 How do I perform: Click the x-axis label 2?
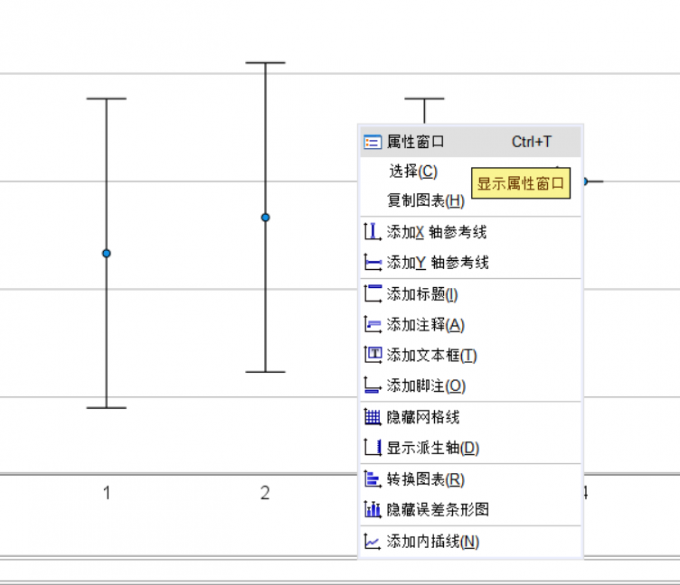click(265, 493)
